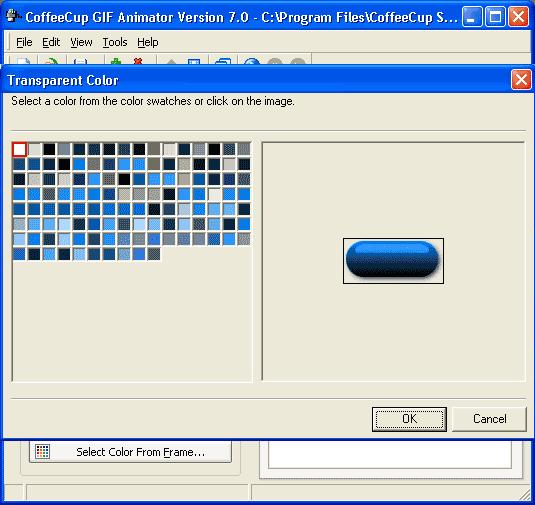Click the blue pill button preview image
535x505 pixels.
click(x=393, y=261)
